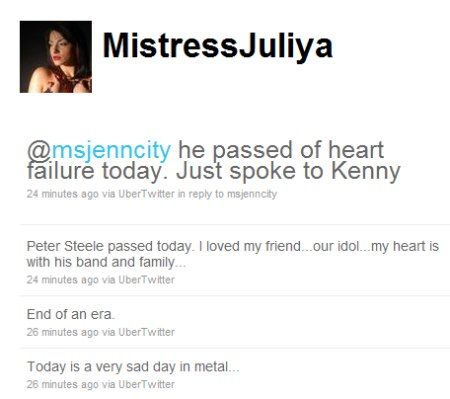Click UberTwitter under the 'sad day in metal' tweet
The image size is (450, 399).
(x=146, y=384)
